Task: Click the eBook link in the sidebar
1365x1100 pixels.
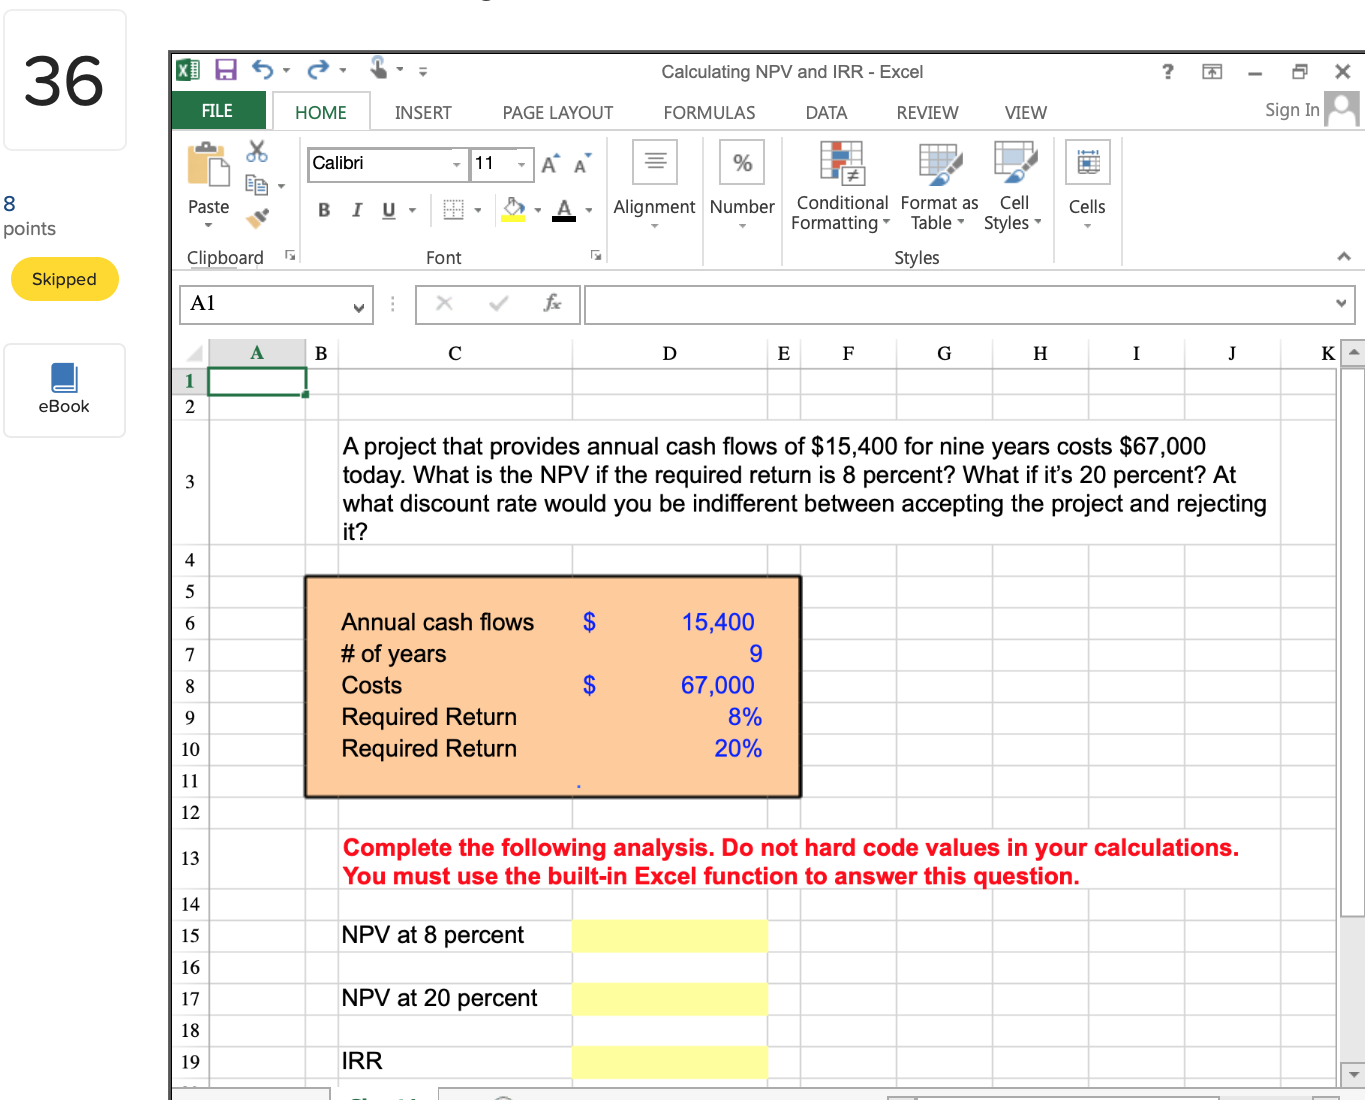Action: (64, 390)
